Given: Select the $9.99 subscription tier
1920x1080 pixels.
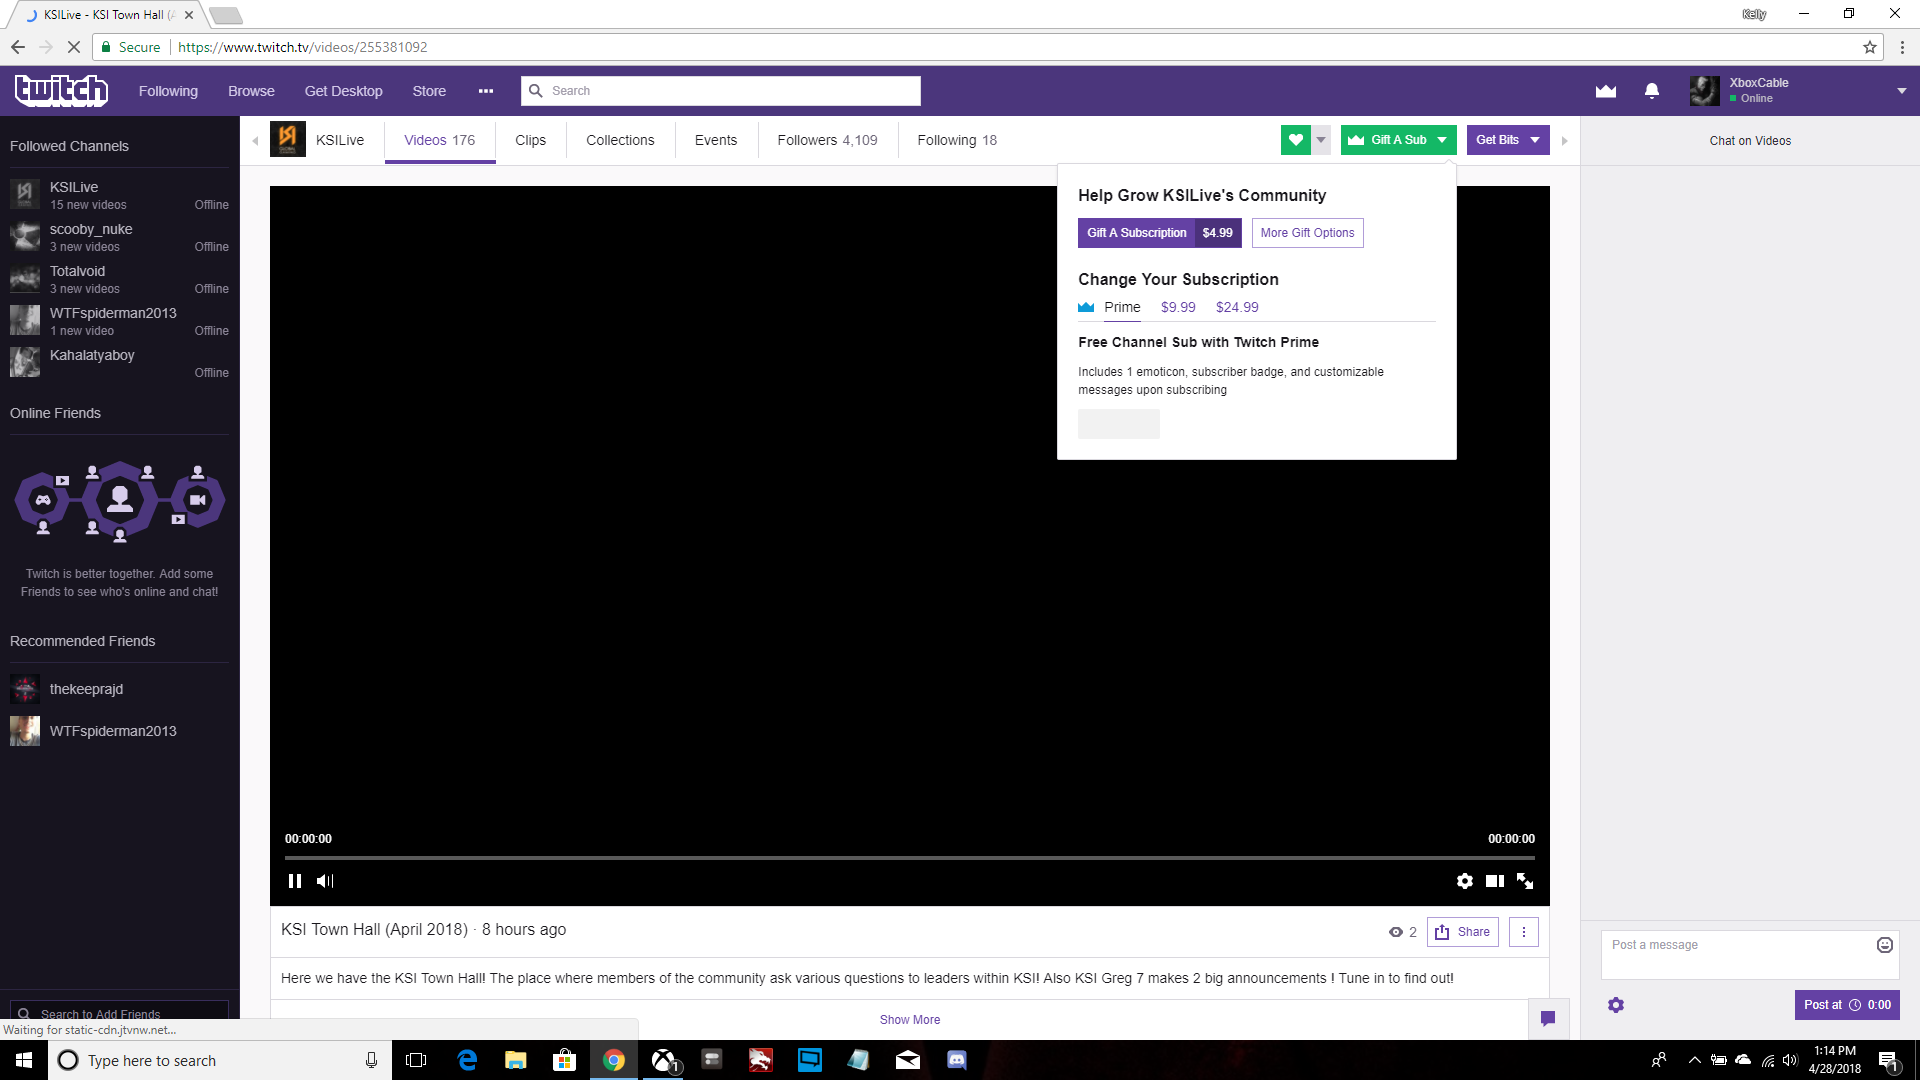Looking at the screenshot, I should click(1178, 307).
